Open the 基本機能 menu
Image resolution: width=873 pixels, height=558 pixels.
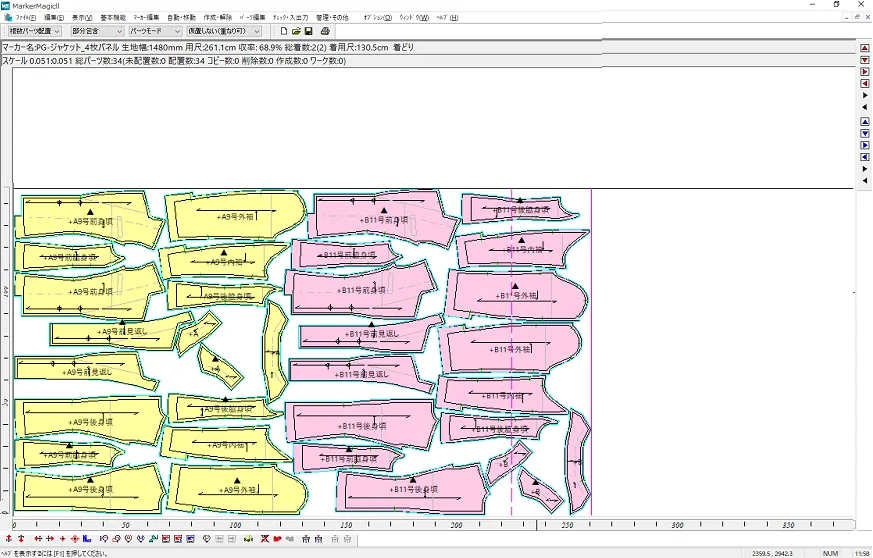113,18
